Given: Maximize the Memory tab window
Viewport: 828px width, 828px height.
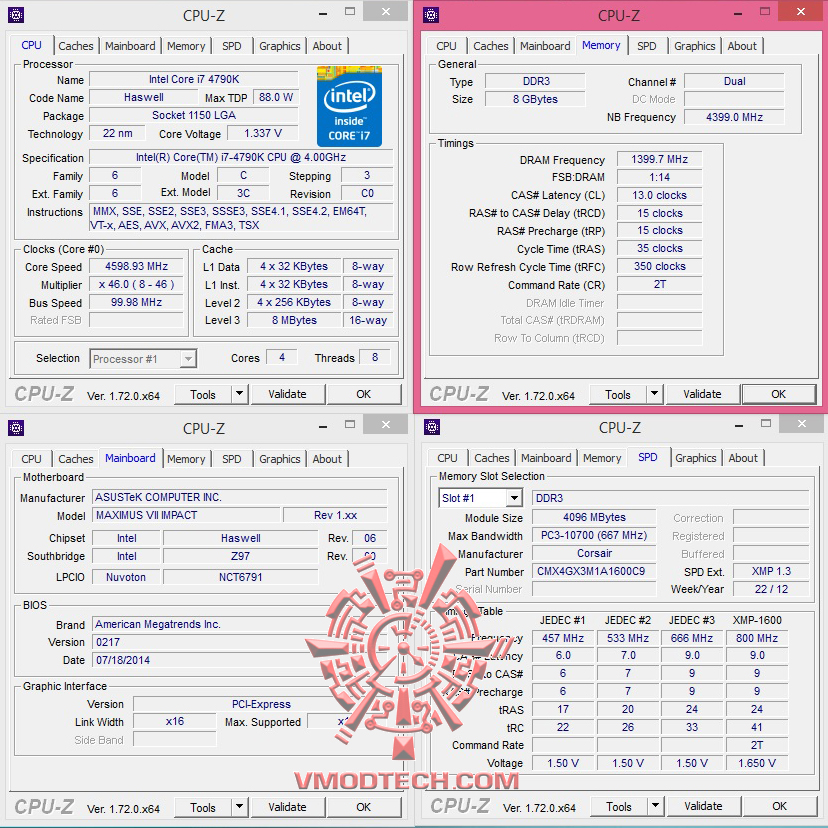Looking at the screenshot, I should (765, 12).
